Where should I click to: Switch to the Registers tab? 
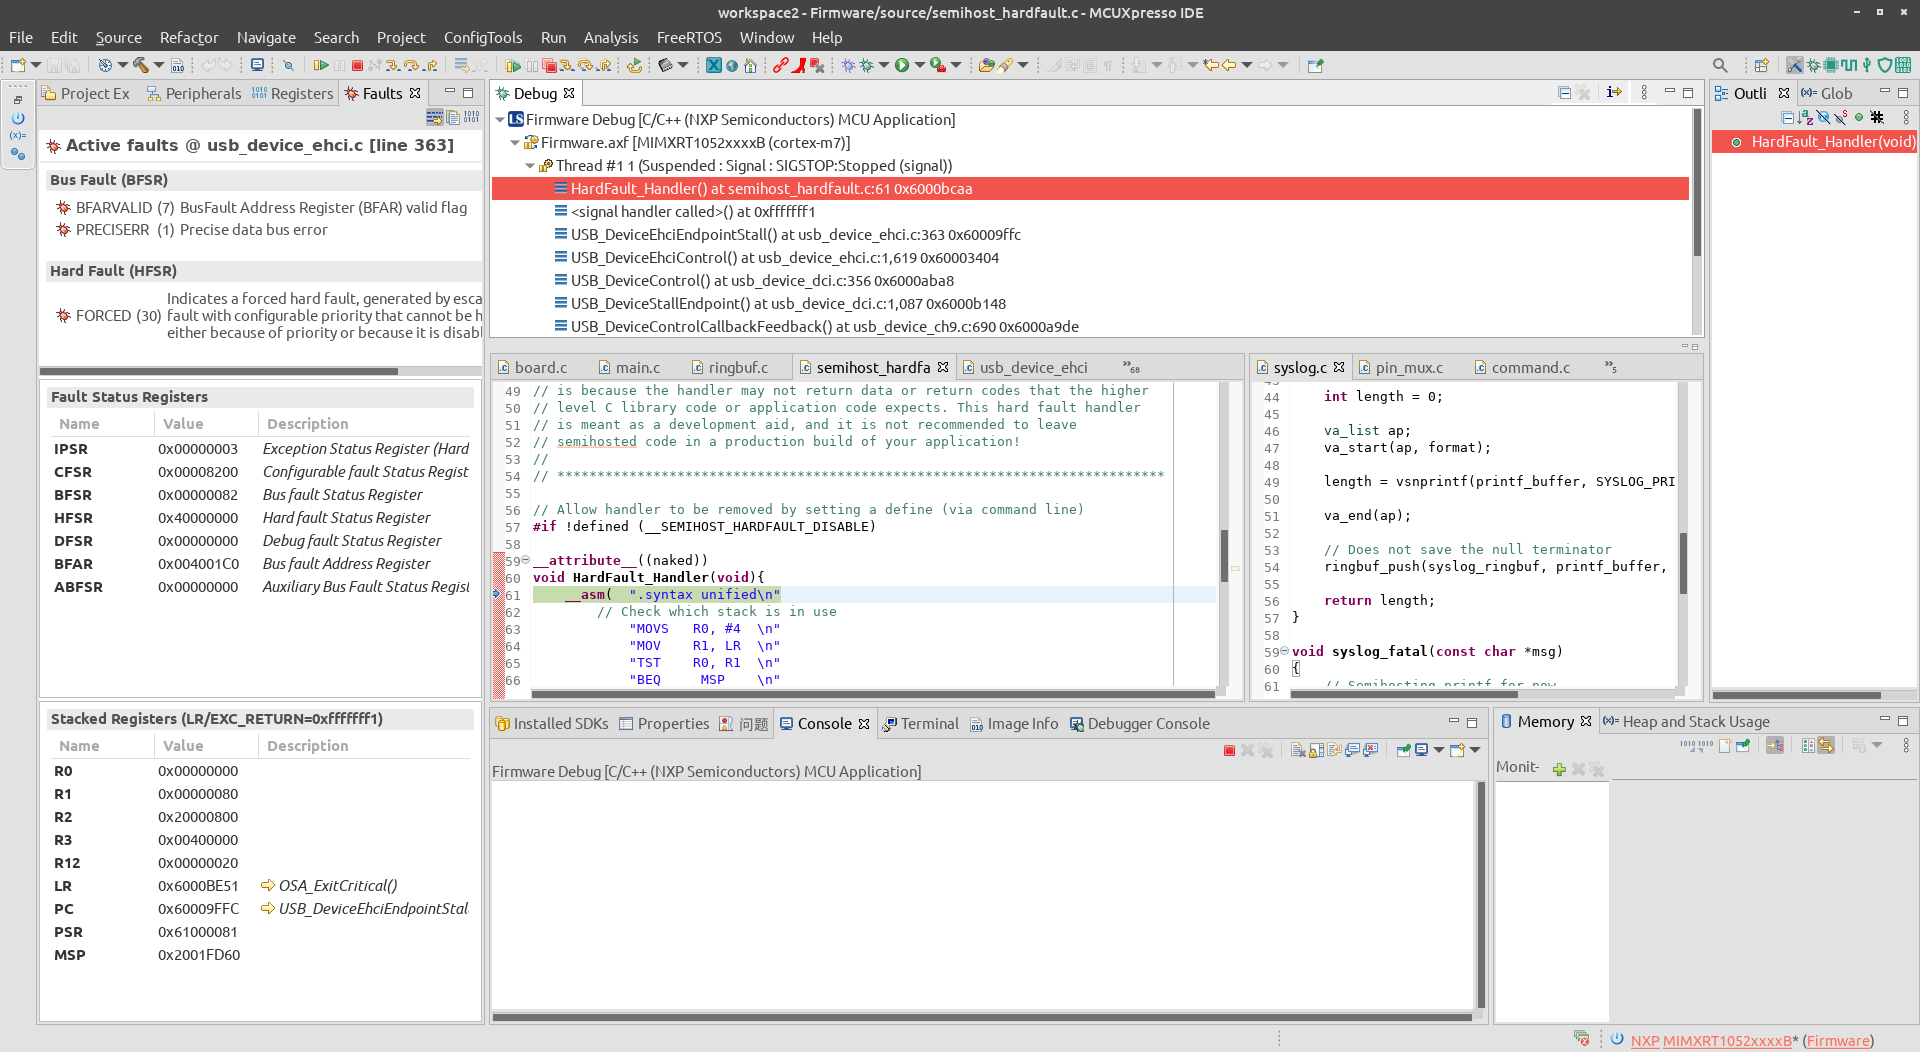tap(292, 93)
